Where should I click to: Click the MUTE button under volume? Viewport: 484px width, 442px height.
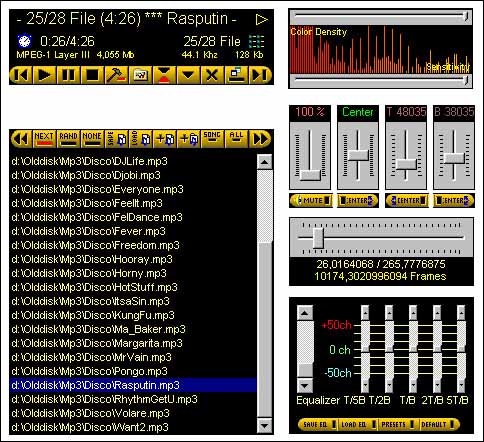tap(310, 200)
